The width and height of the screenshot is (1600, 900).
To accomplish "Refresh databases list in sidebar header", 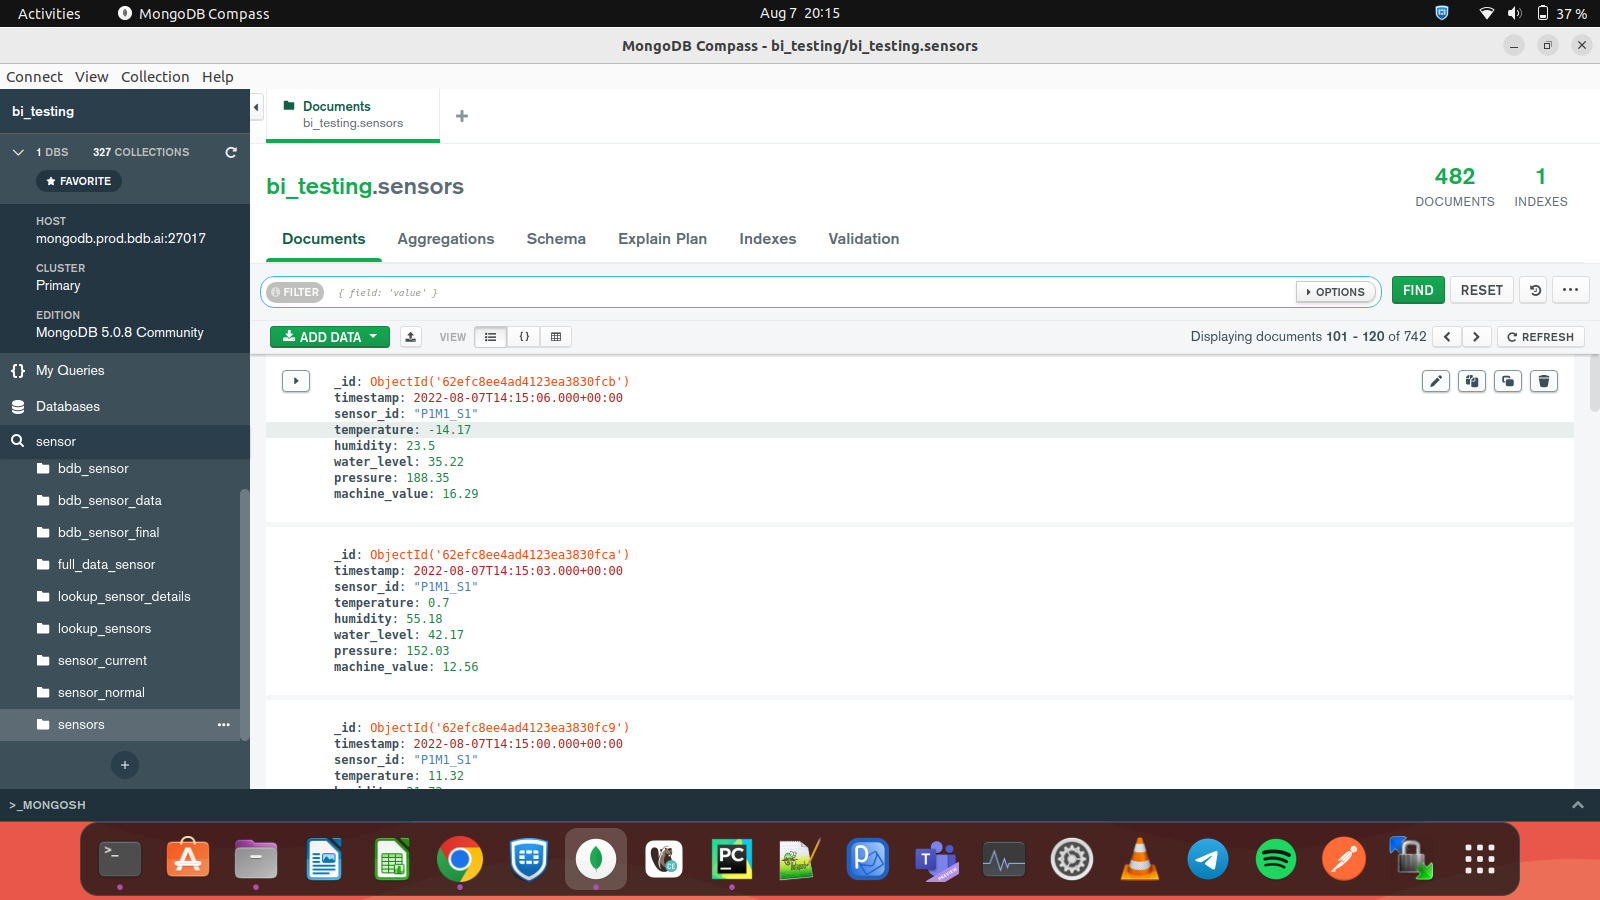I will point(231,152).
